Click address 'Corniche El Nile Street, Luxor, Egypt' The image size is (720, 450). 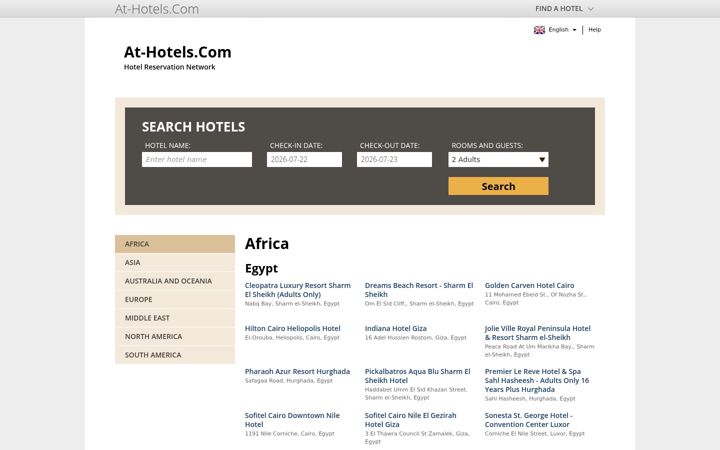pyautogui.click(x=535, y=433)
